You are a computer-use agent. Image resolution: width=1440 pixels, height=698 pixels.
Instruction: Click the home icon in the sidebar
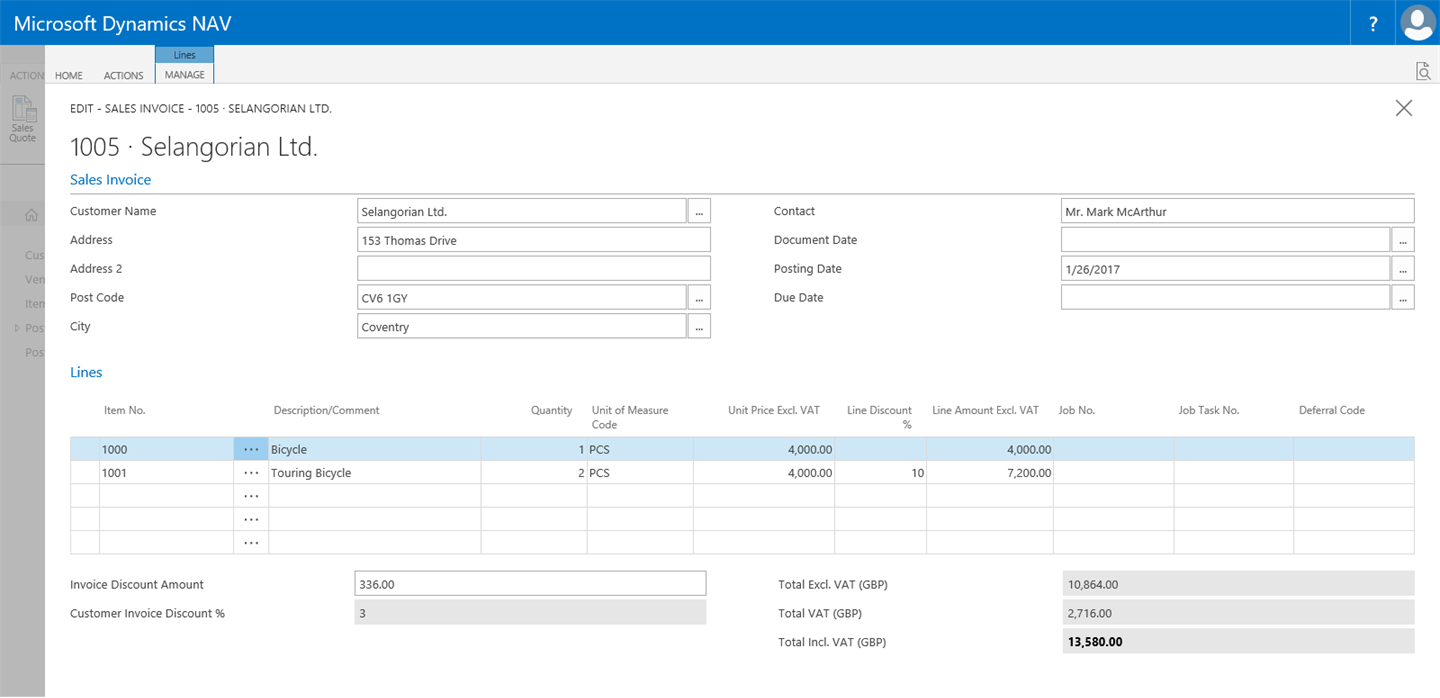[x=31, y=215]
